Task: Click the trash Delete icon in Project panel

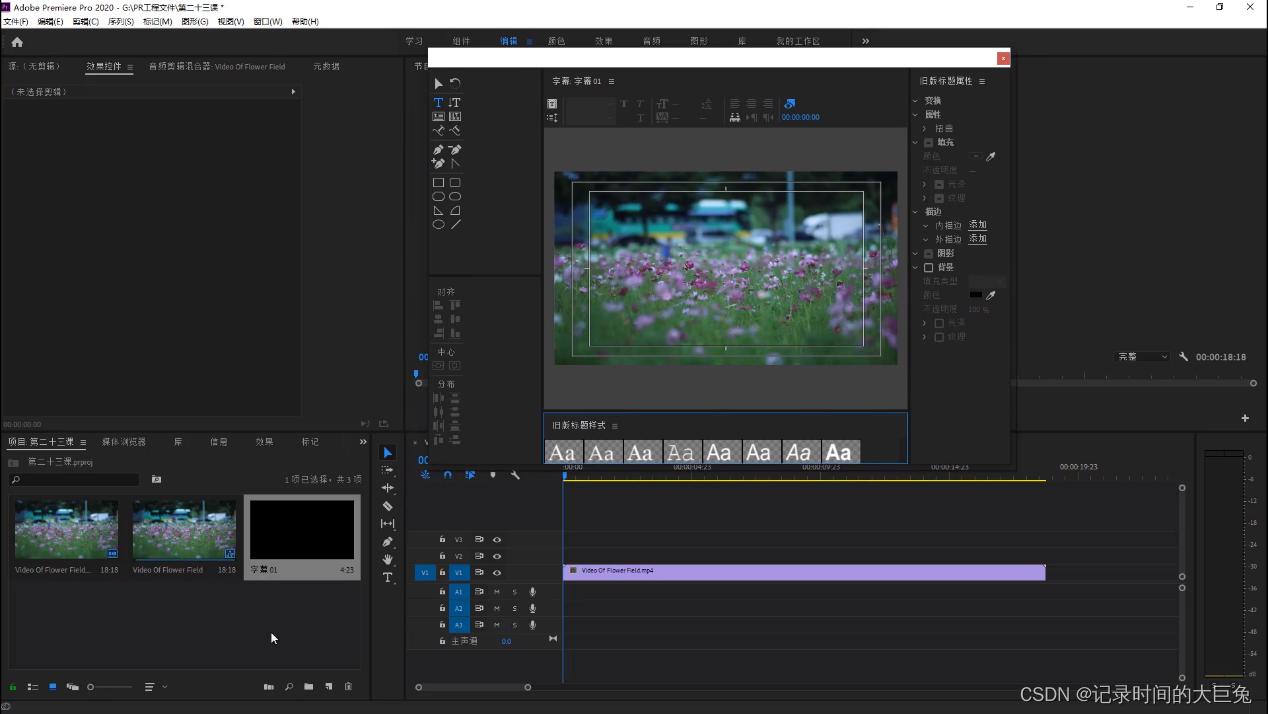Action: tap(348, 687)
